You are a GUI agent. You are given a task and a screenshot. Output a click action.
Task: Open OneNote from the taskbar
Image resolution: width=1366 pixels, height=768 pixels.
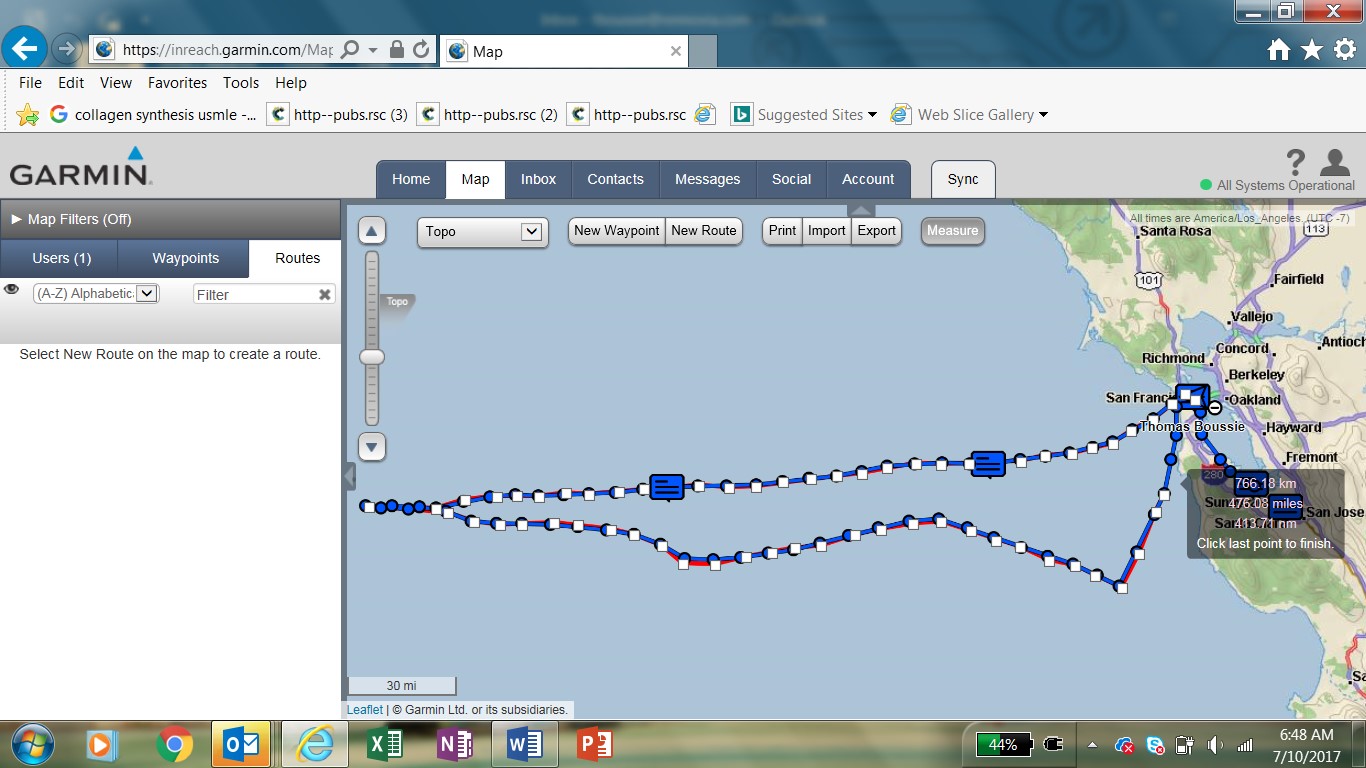pyautogui.click(x=455, y=744)
